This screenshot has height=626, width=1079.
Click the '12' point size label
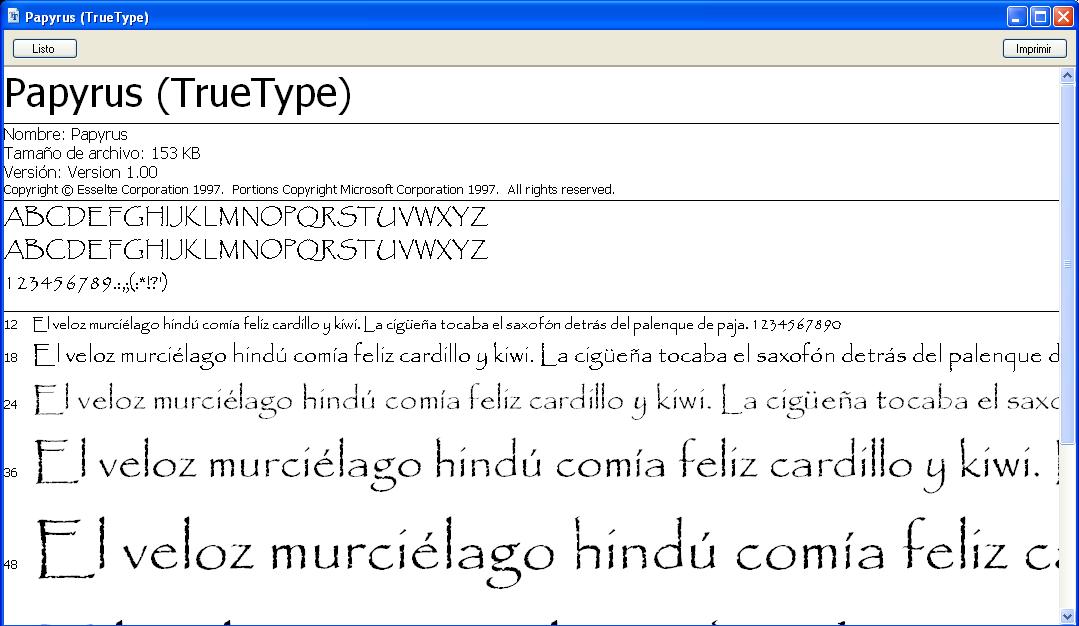click(x=11, y=325)
